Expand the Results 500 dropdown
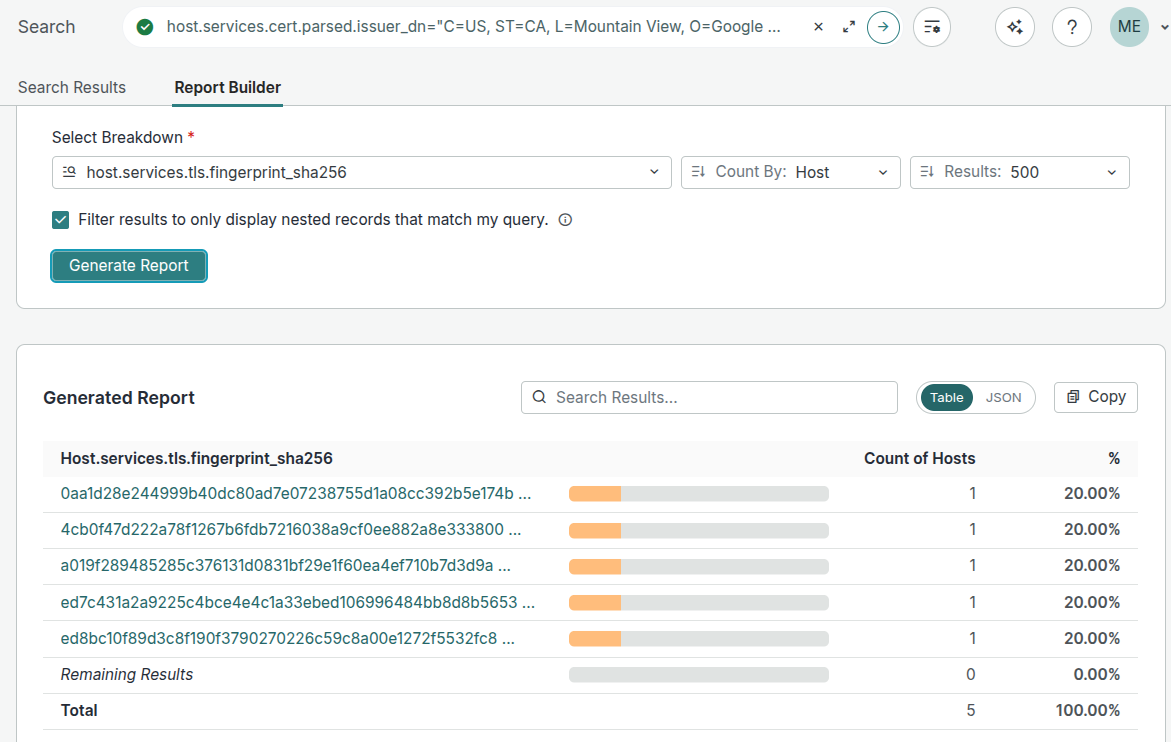The width and height of the screenshot is (1171, 742). [x=1019, y=172]
